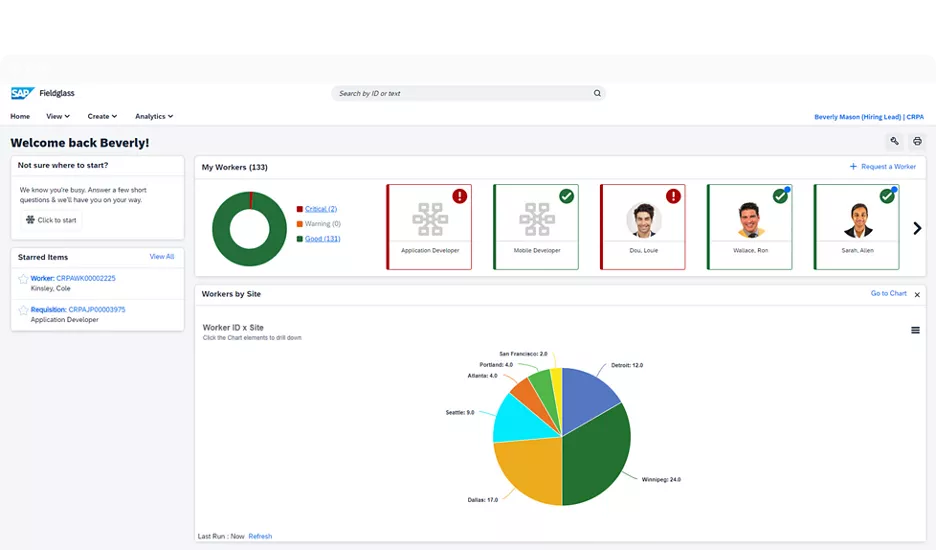The image size is (936, 550).
Task: Open the Analytics dropdown menu
Action: [x=154, y=116]
